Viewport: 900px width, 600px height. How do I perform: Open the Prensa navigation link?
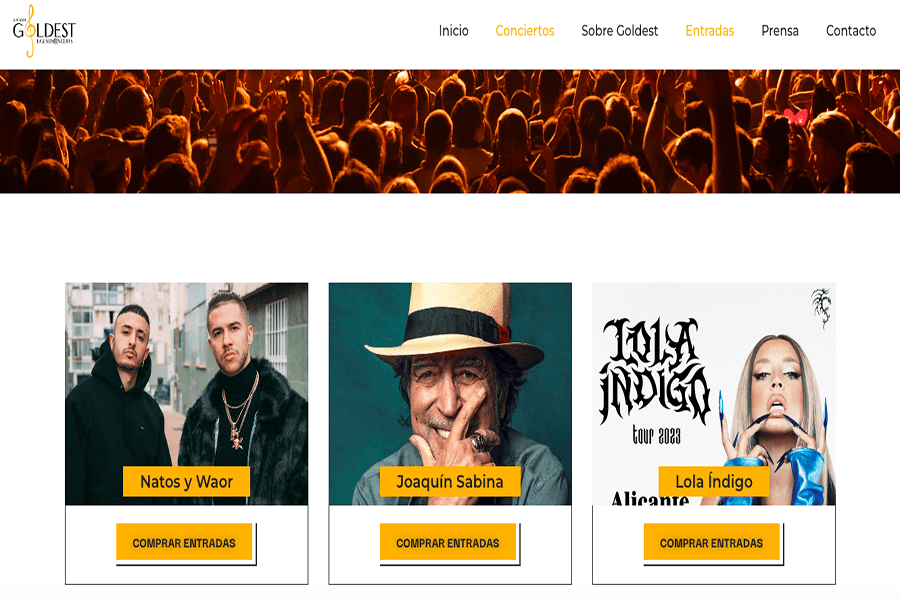(x=779, y=31)
